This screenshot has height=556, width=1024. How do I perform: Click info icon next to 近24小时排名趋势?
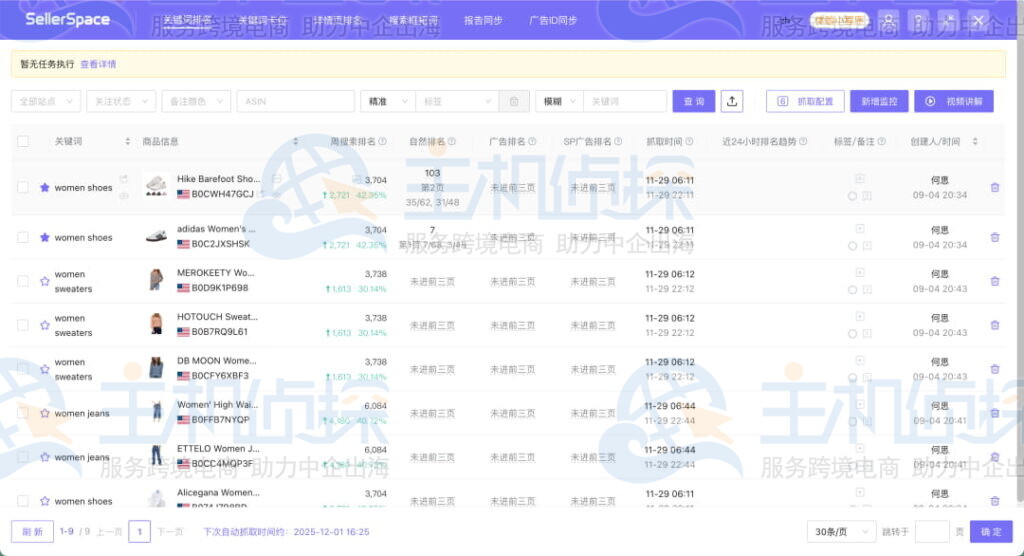tap(803, 141)
